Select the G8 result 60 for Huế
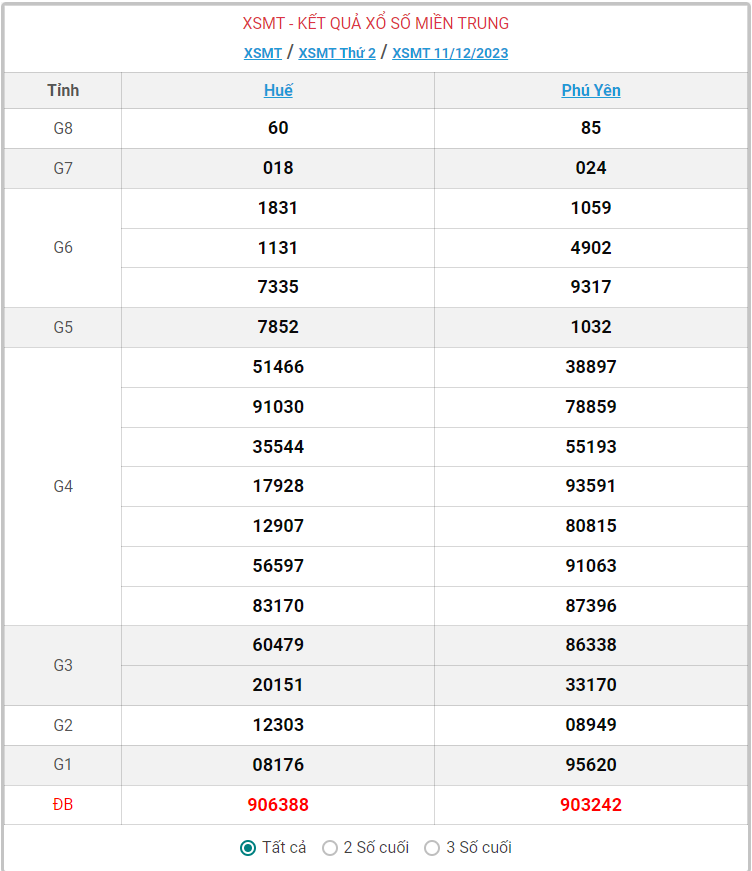 pos(278,128)
